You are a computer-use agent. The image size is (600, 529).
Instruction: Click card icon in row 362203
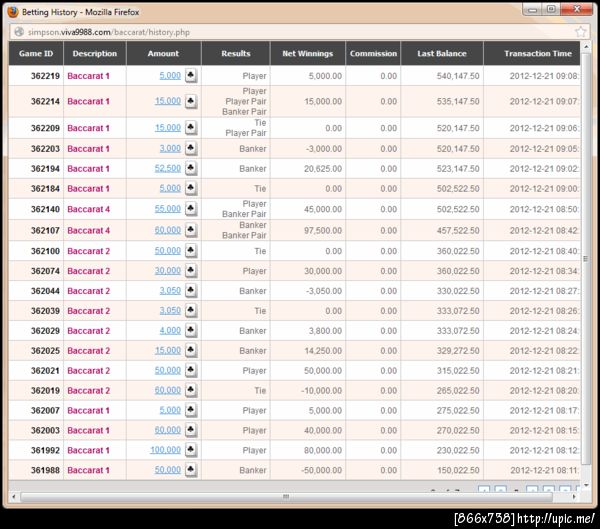(x=191, y=148)
